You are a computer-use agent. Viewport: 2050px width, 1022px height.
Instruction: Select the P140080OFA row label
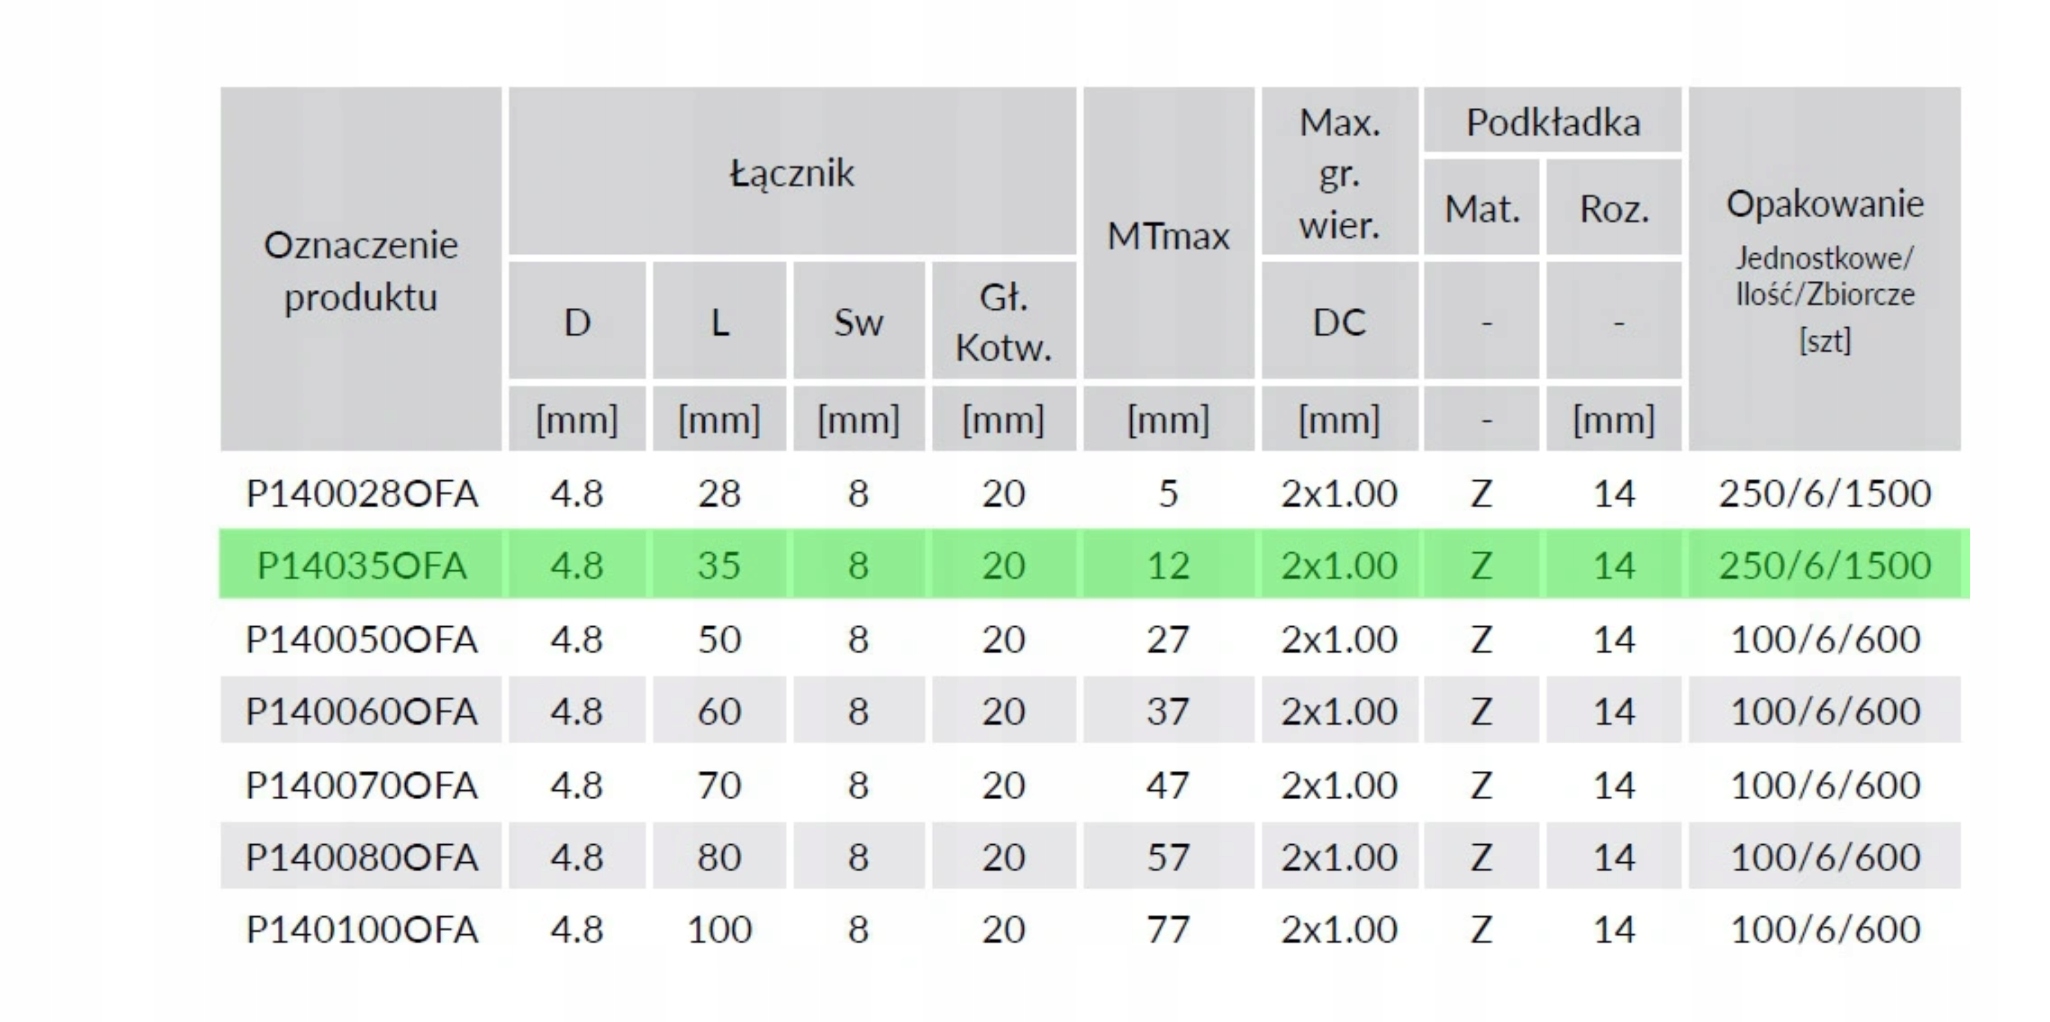(x=362, y=857)
